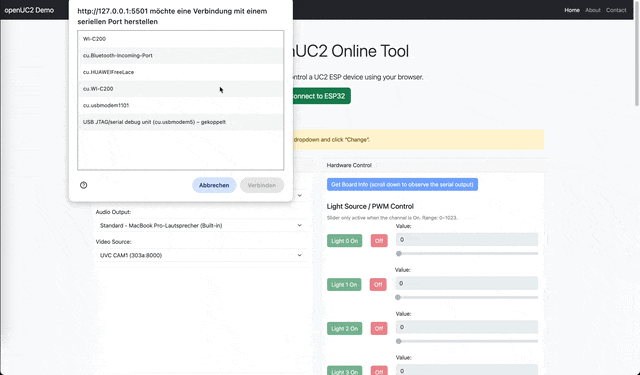Click the Light 1 value input field

coord(467,283)
